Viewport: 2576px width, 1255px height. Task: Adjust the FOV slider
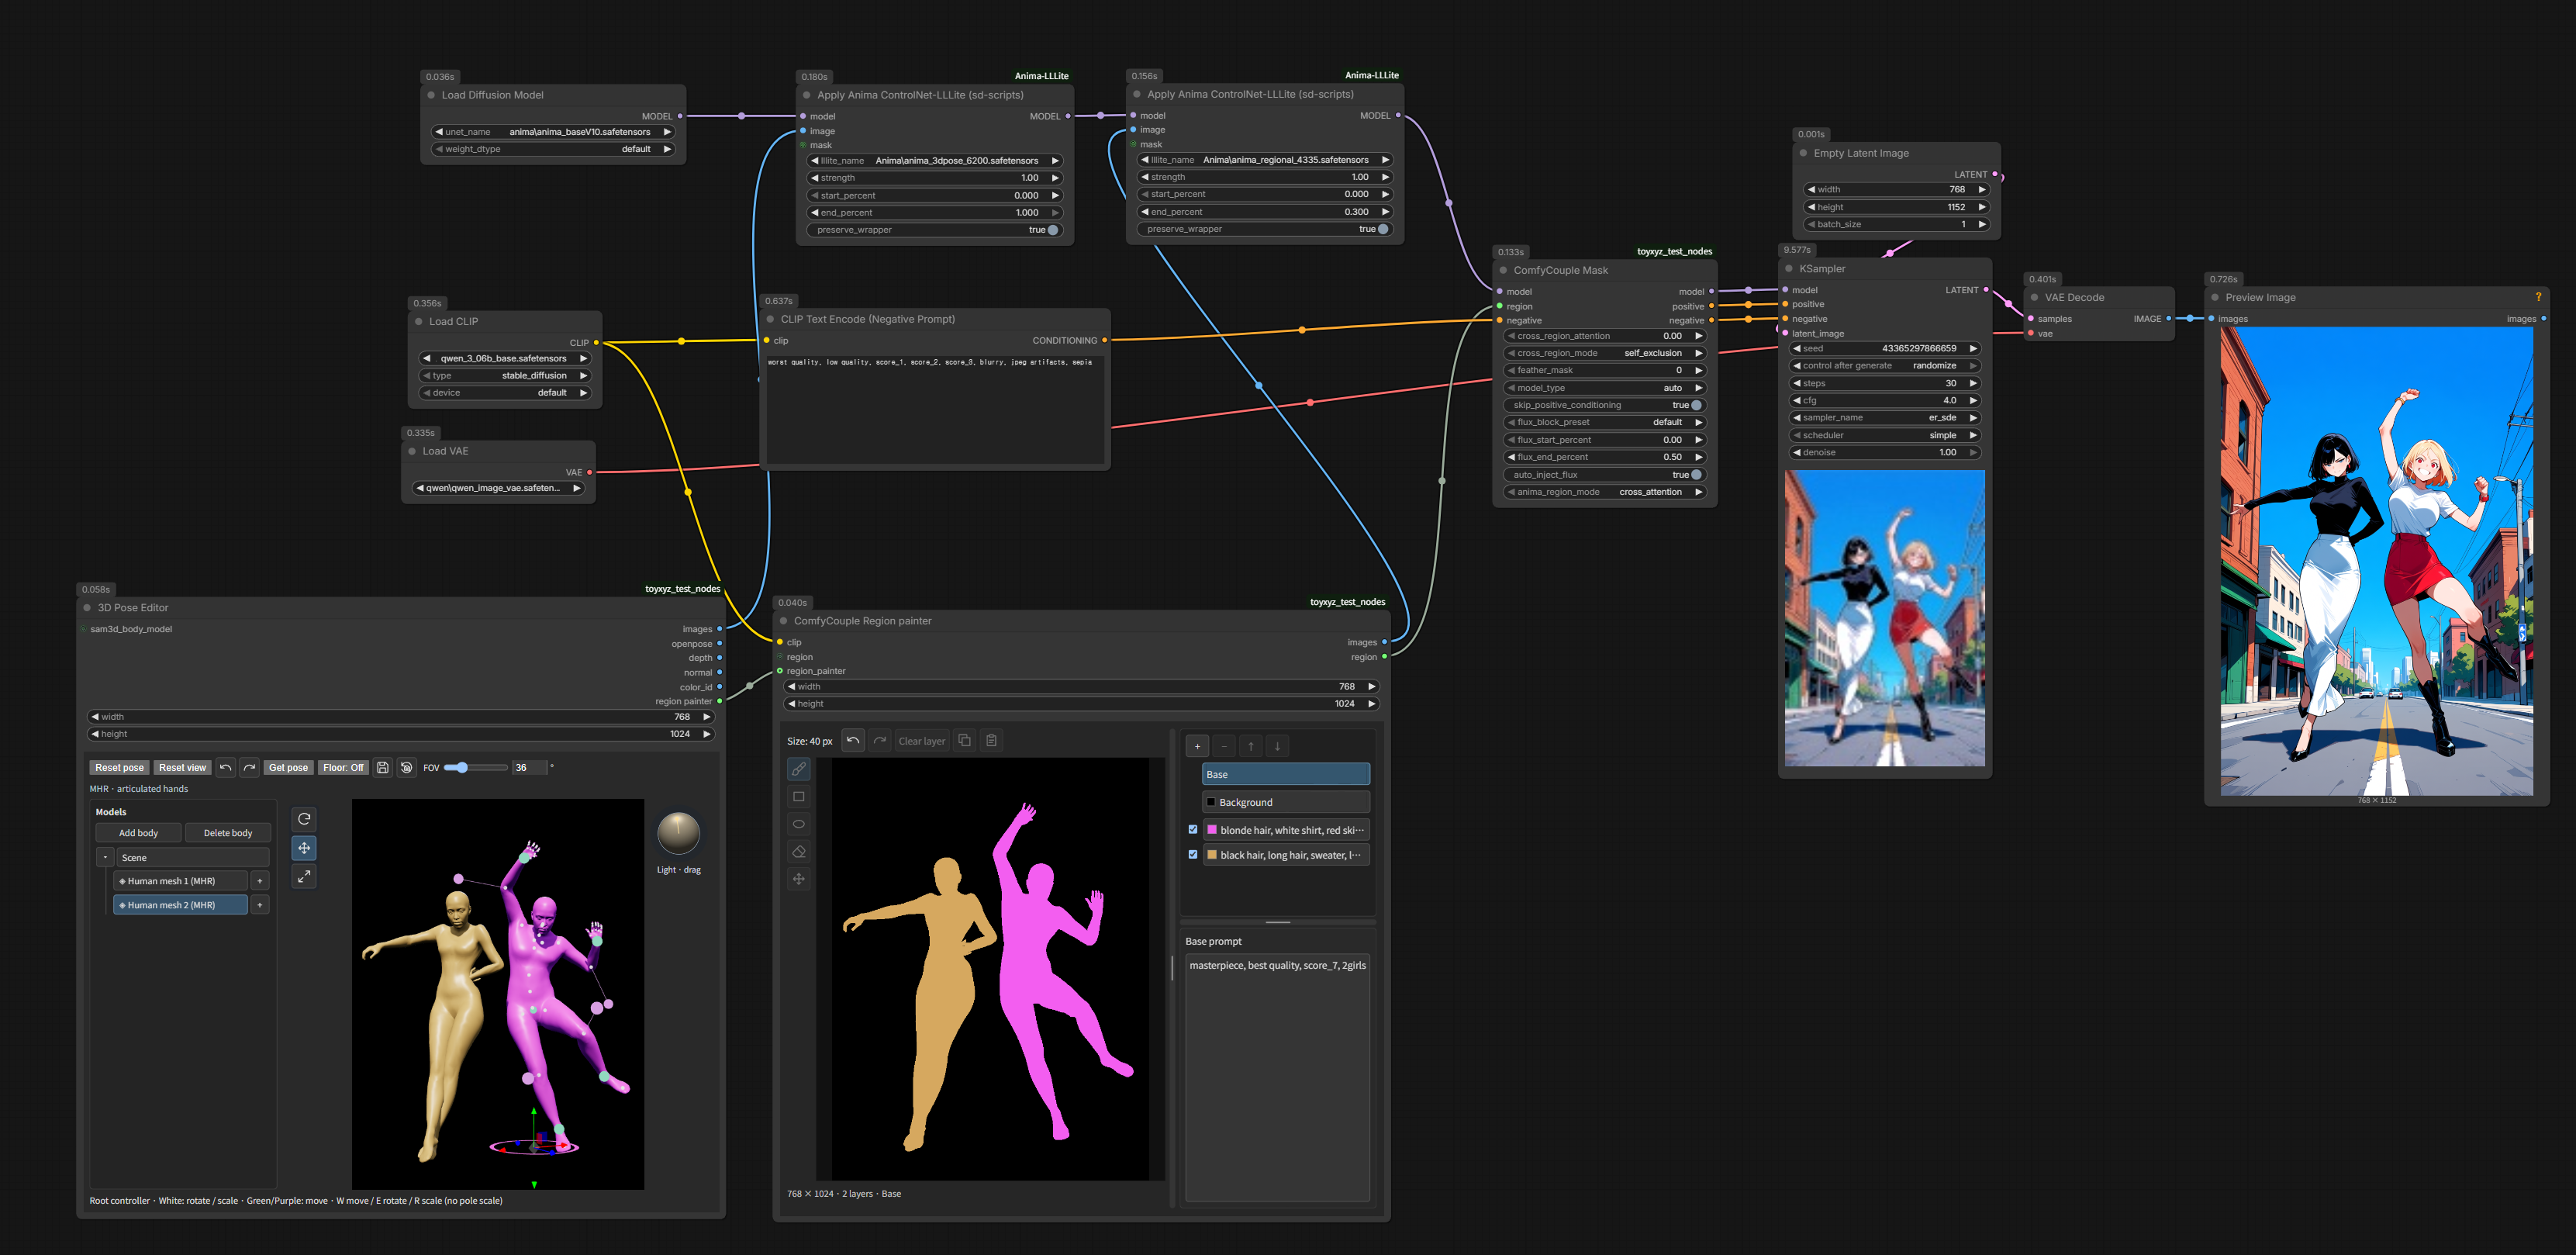coord(476,768)
